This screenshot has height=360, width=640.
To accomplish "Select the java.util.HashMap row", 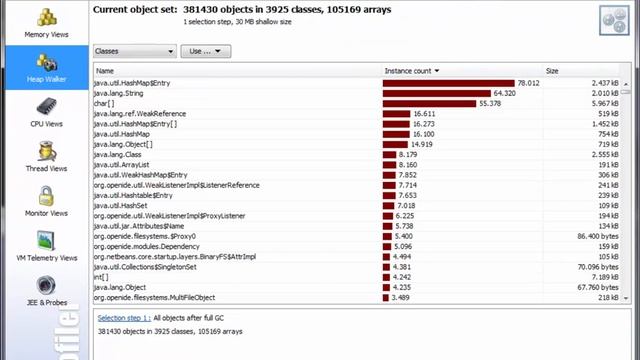I will (x=357, y=134).
